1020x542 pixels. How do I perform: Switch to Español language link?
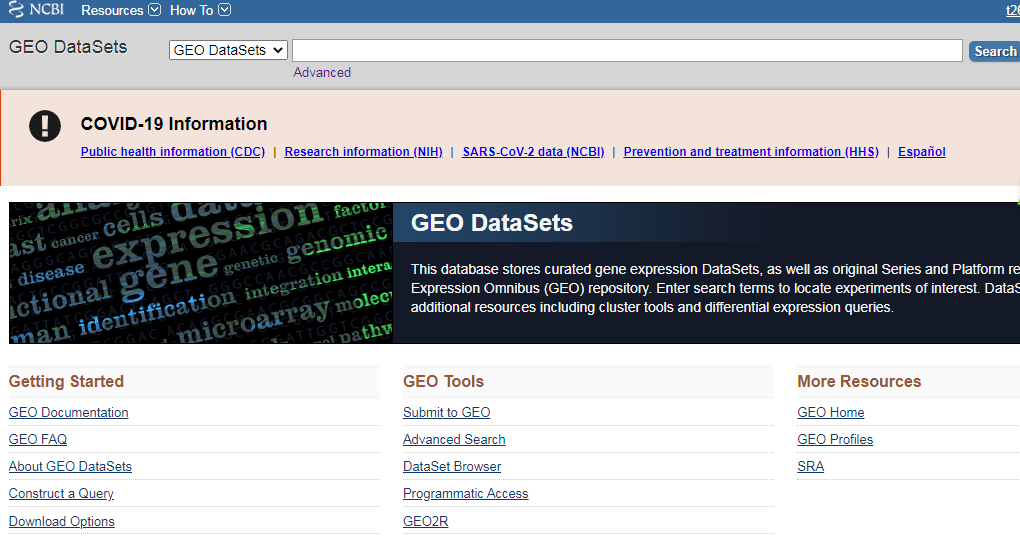[921, 152]
